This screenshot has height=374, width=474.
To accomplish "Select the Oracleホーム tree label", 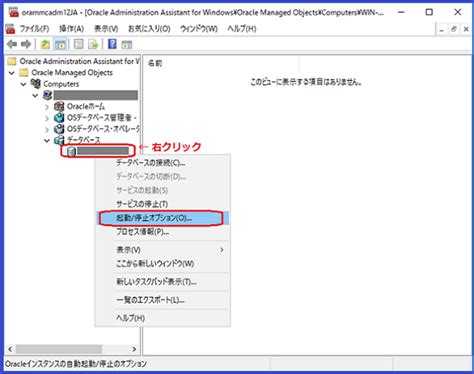I will (x=86, y=106).
